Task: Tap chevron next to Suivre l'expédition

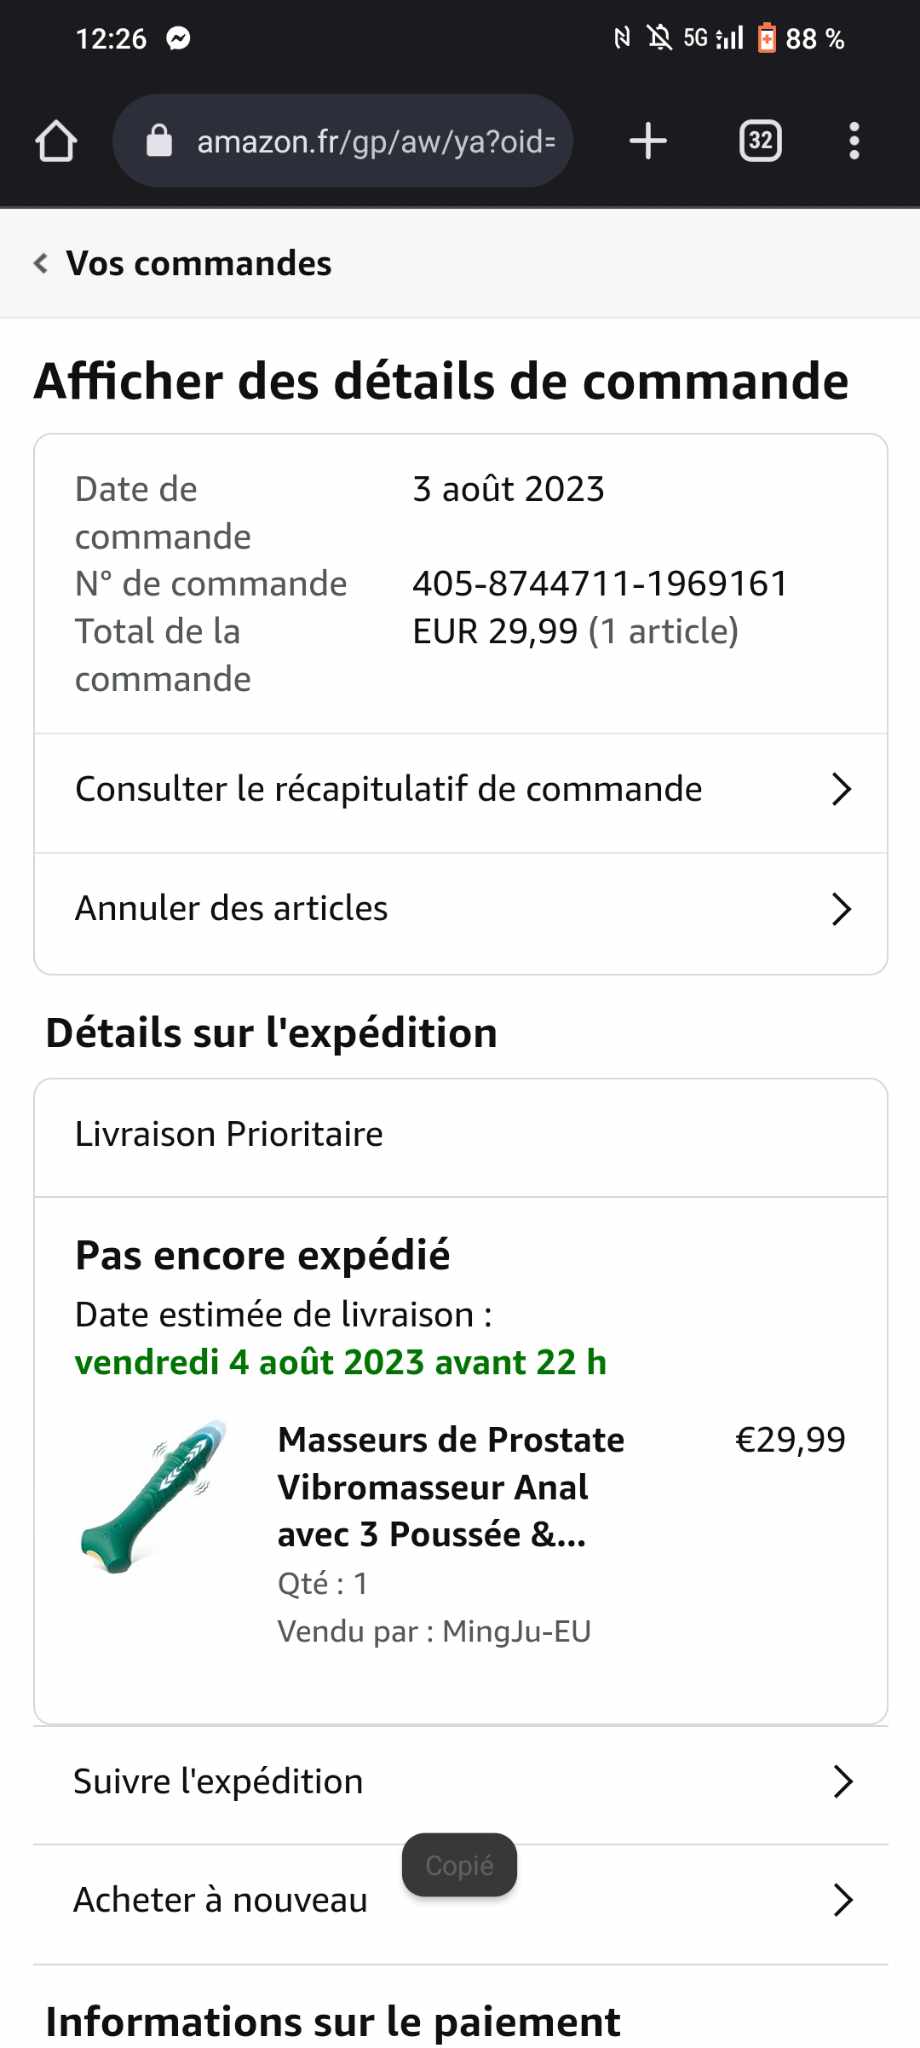Action: [842, 1781]
